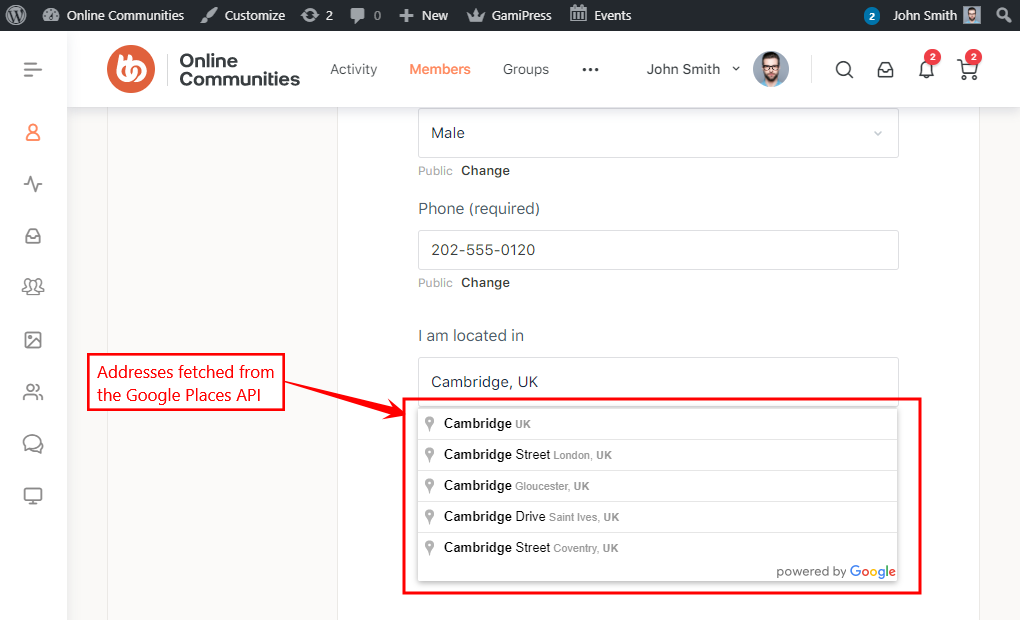This screenshot has width=1020, height=620.
Task: Click Change link under gender field
Action: 485,171
